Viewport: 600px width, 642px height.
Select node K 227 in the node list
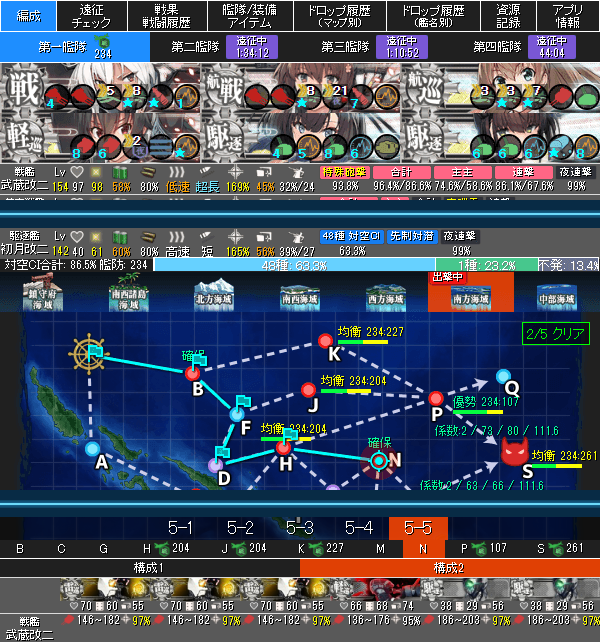click(x=321, y=549)
